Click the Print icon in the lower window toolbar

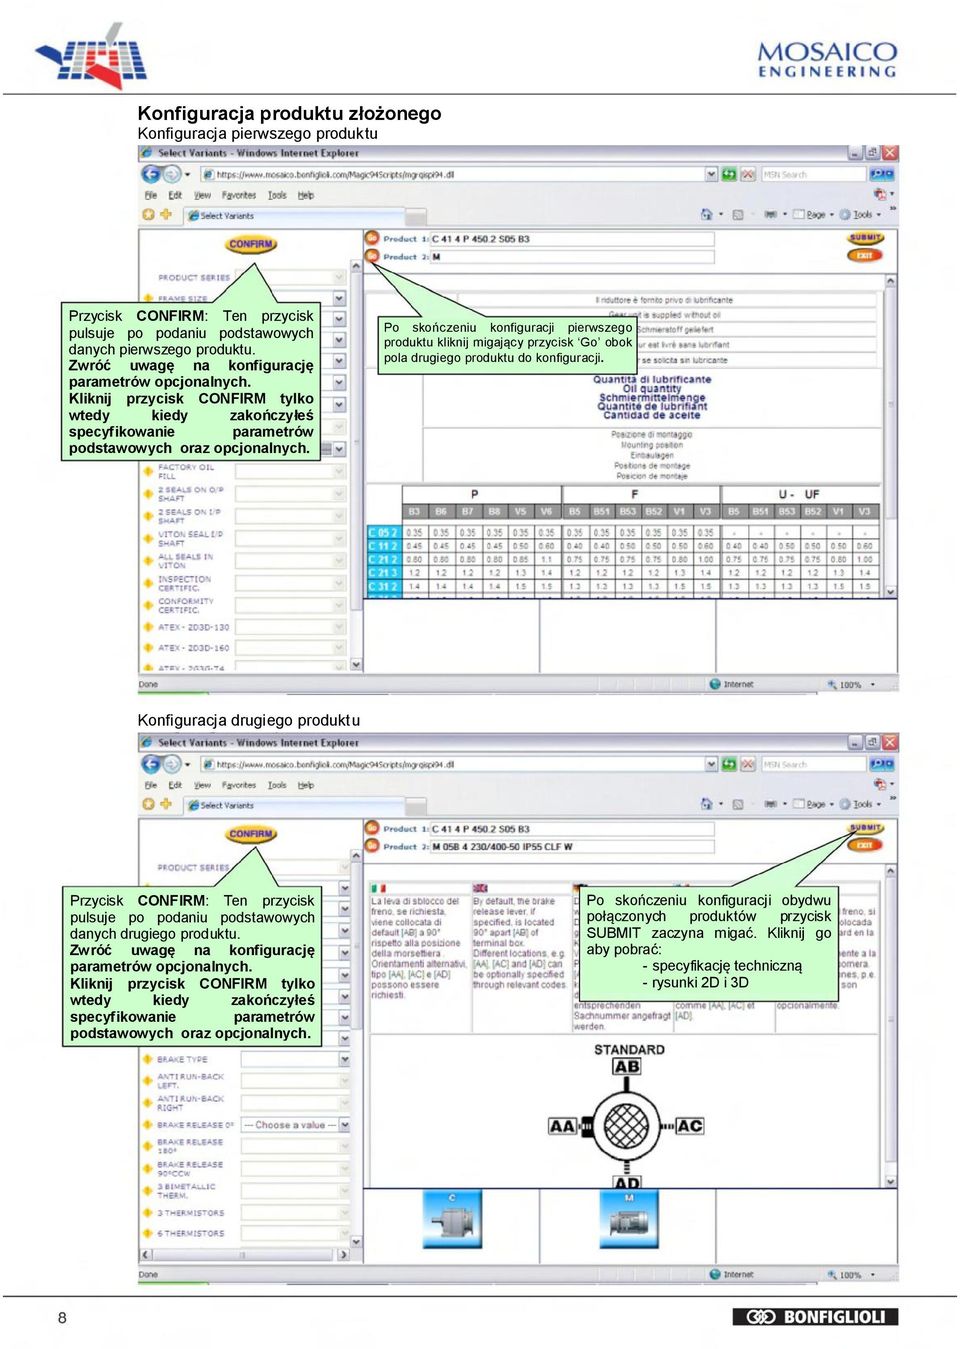tap(770, 804)
